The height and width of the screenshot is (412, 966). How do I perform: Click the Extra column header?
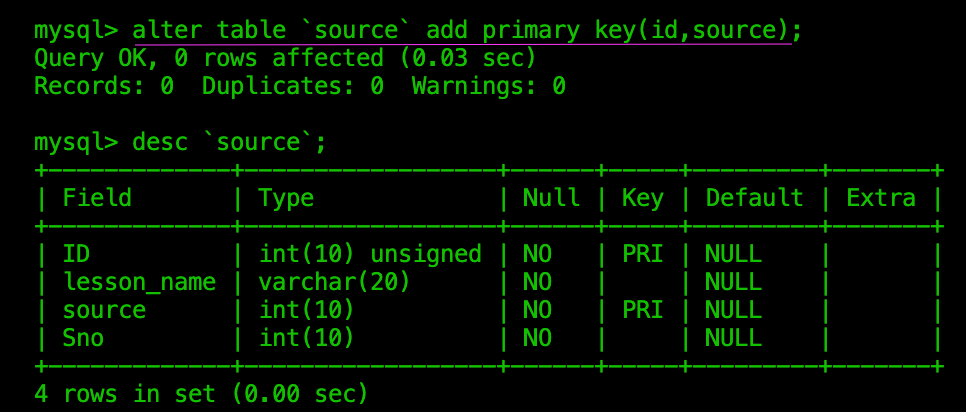(x=881, y=198)
